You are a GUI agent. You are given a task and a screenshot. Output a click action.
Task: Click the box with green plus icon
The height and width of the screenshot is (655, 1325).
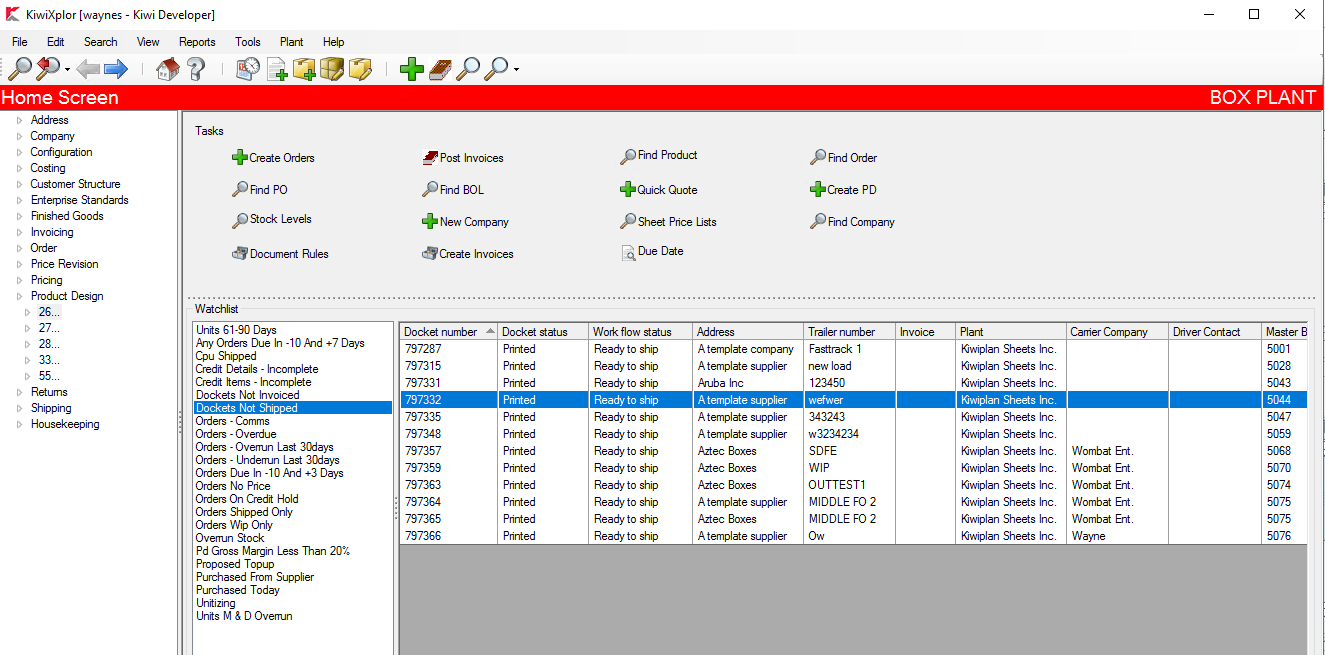point(304,69)
